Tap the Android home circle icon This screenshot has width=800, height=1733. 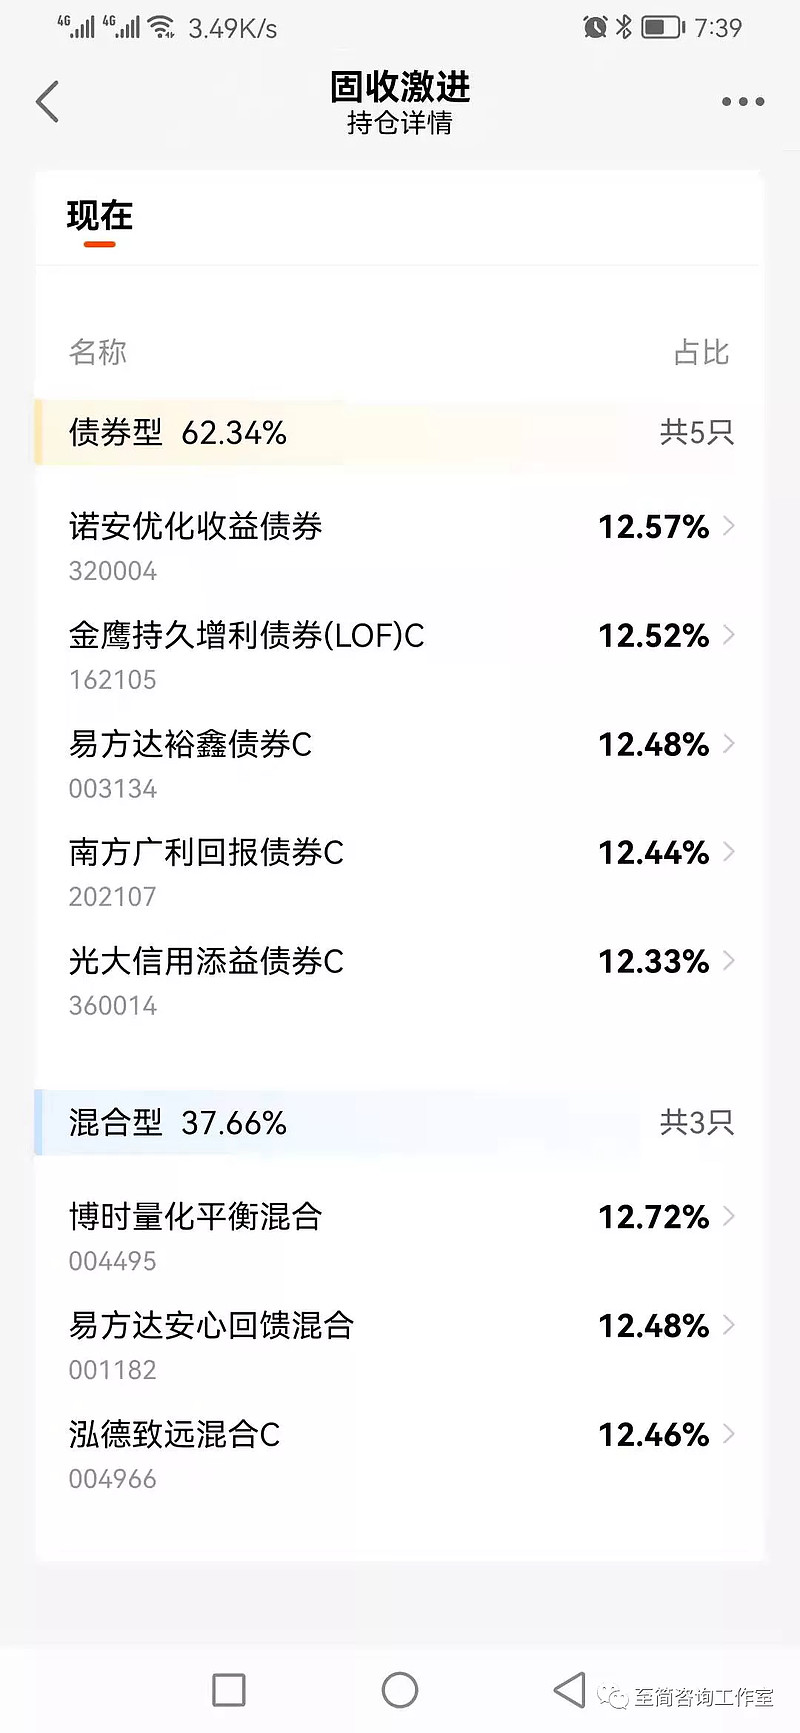point(400,1690)
